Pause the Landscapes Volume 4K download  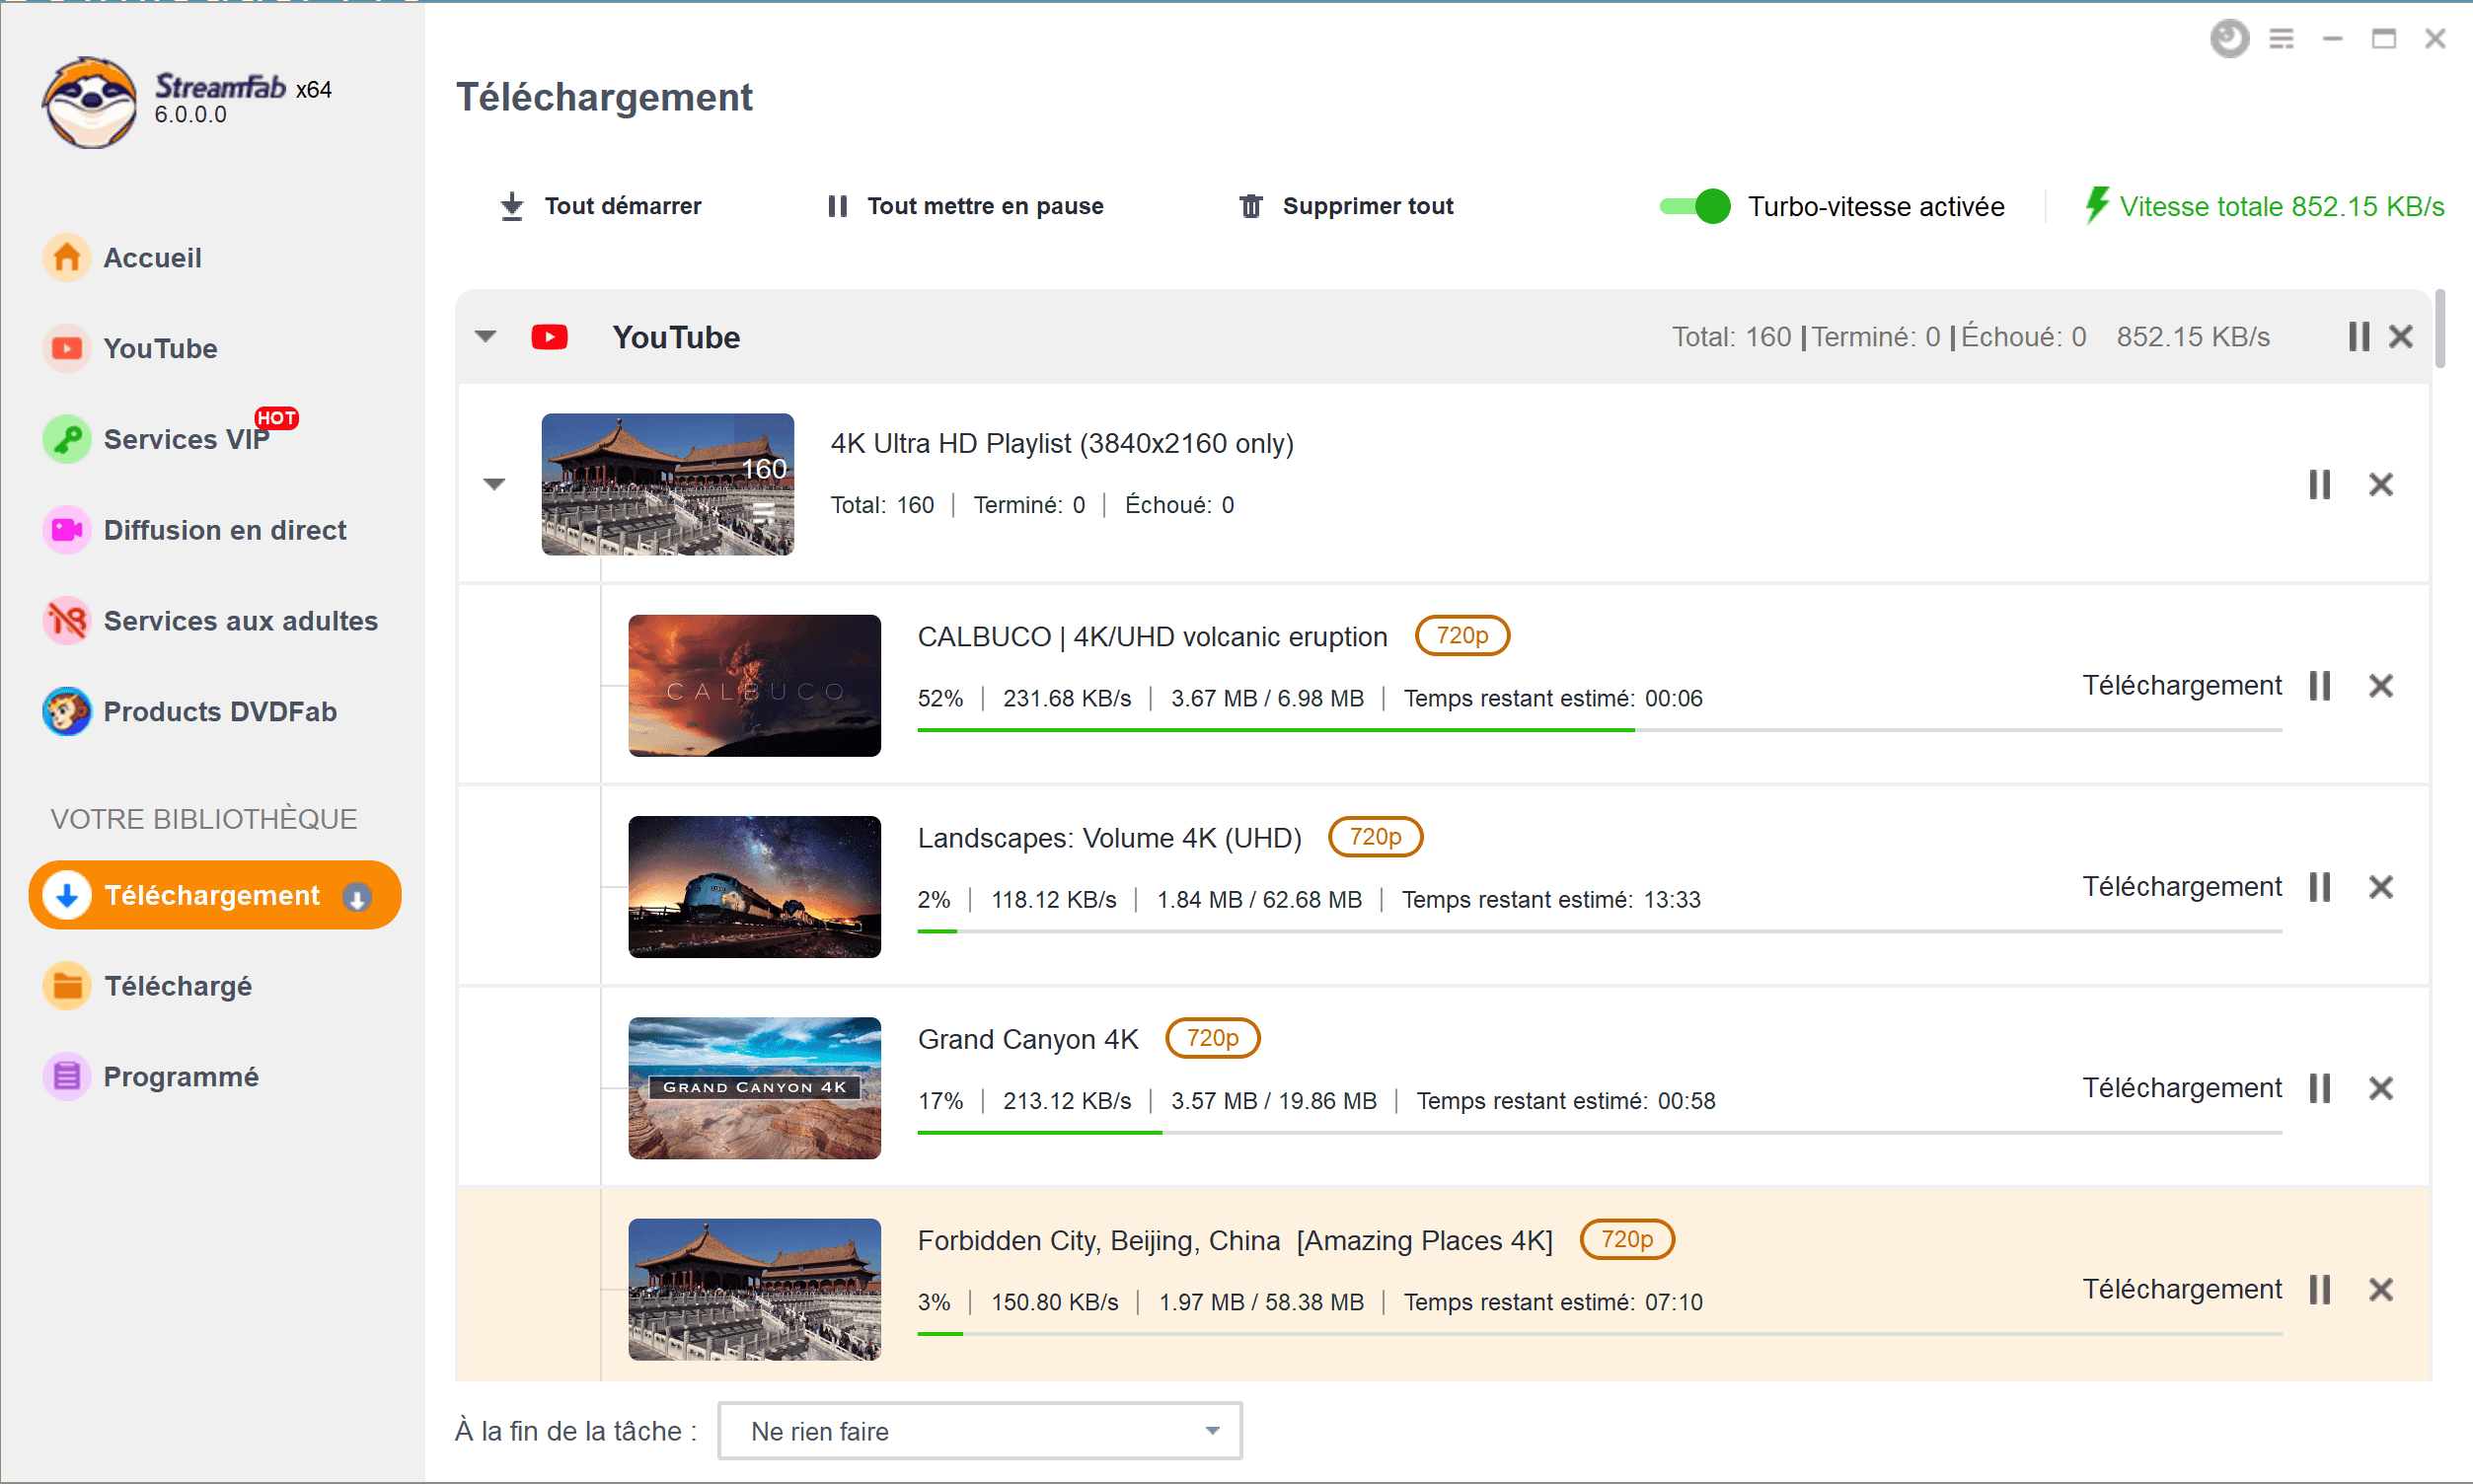click(x=2321, y=887)
